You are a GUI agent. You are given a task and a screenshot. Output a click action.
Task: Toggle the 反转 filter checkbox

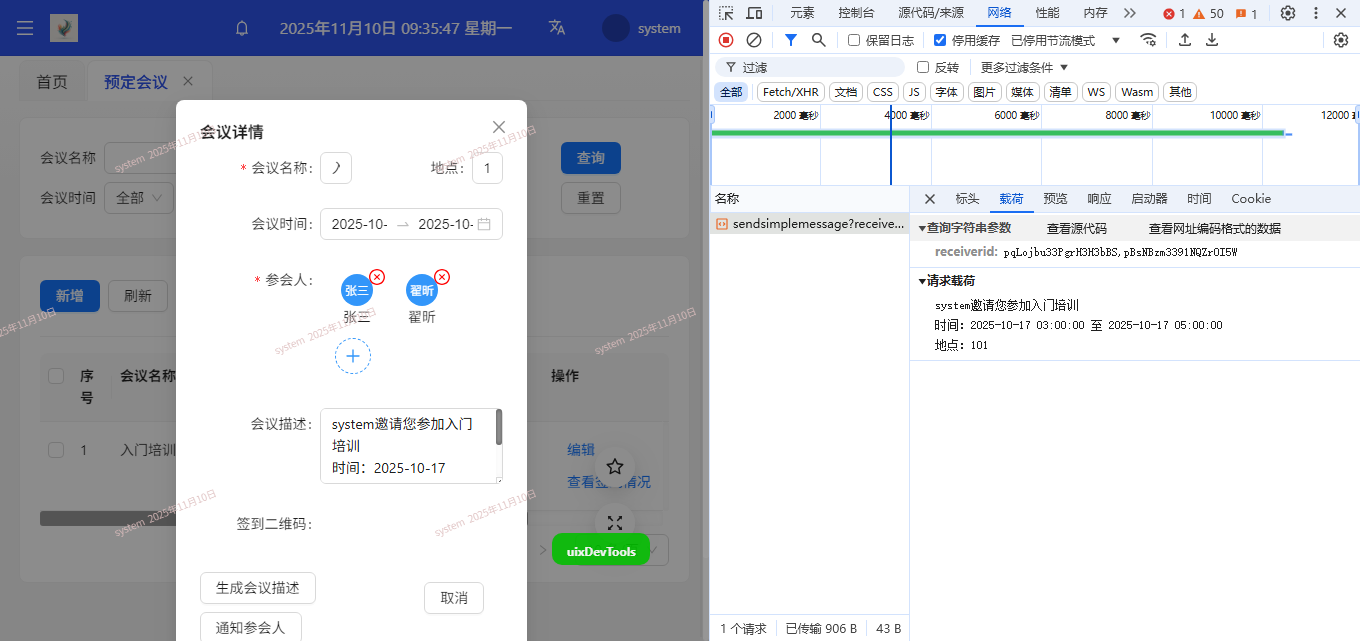[x=923, y=67]
